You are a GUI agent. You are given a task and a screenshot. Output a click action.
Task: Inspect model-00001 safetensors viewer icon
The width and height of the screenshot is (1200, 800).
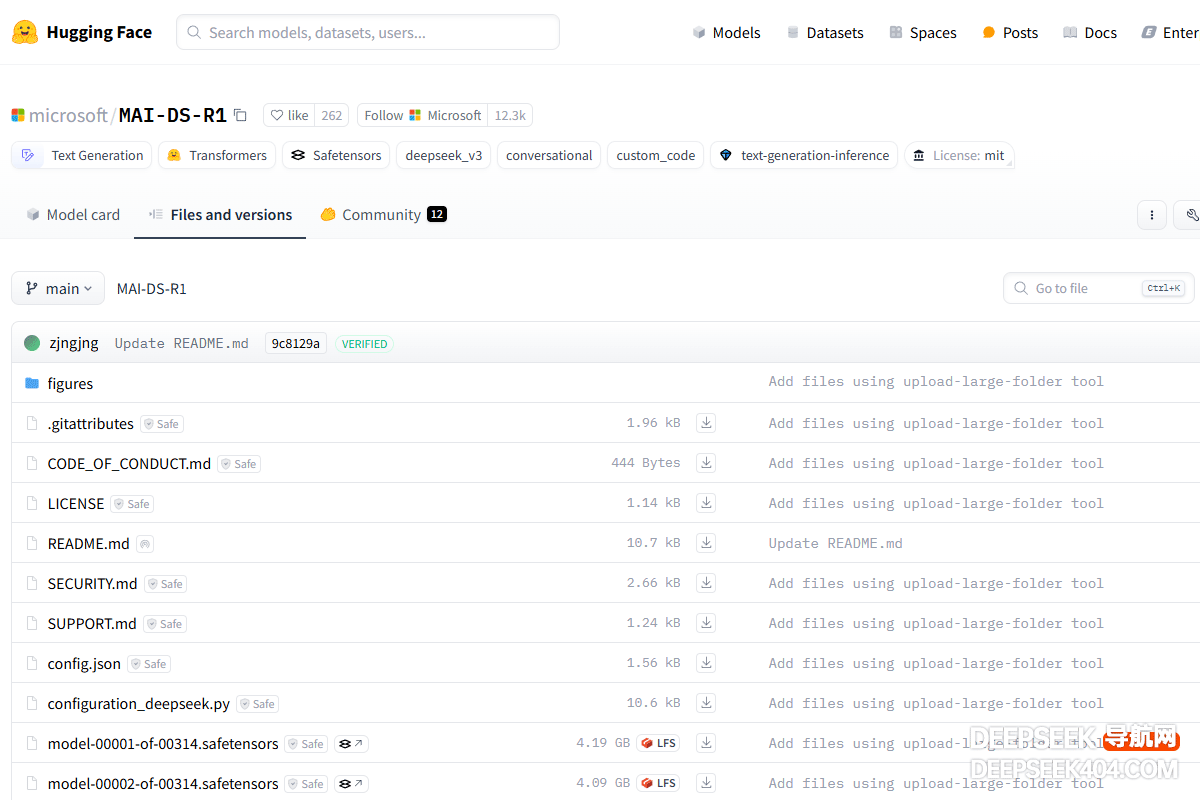pos(351,744)
